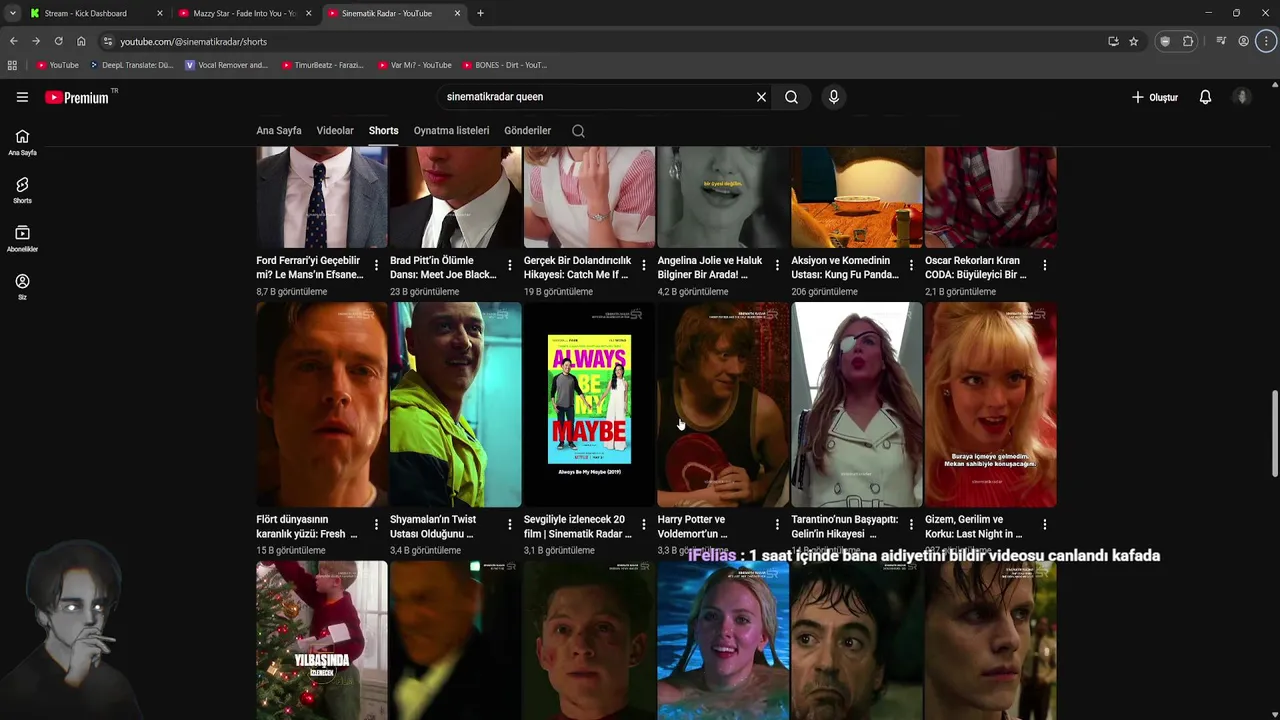1280x720 pixels.
Task: Click the browser home icon
Action: tap(81, 41)
